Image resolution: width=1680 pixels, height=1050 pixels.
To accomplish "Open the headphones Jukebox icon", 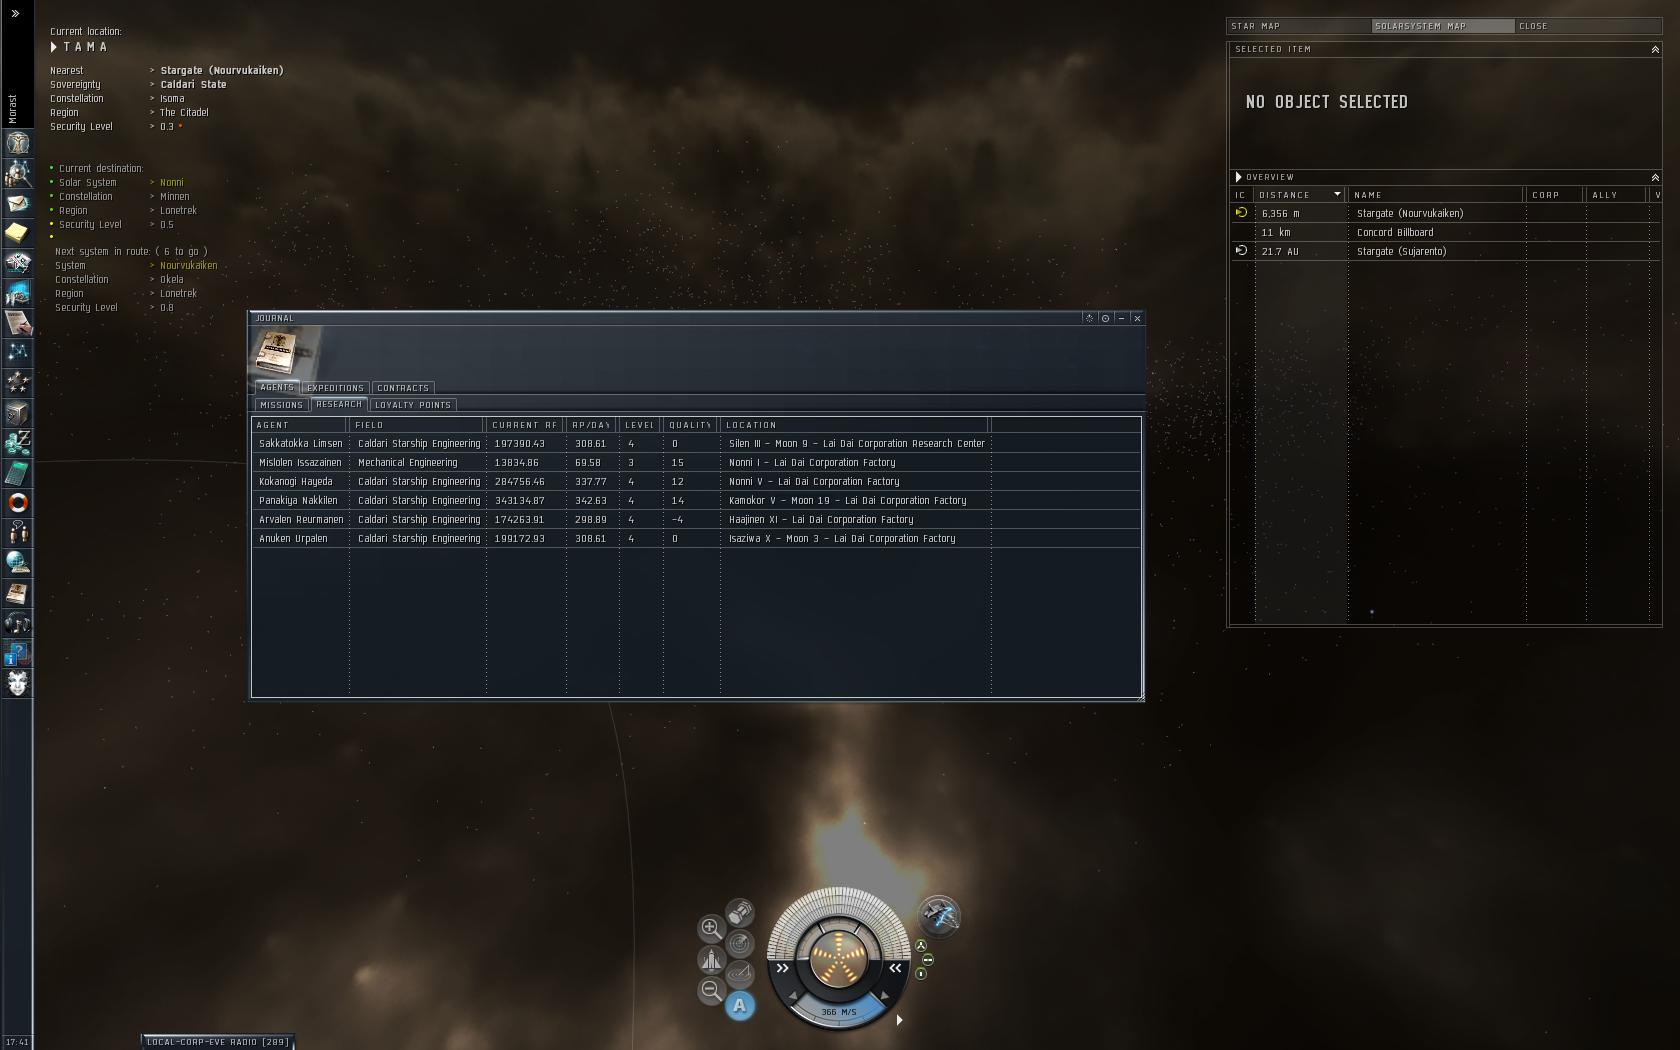I will 17,623.
